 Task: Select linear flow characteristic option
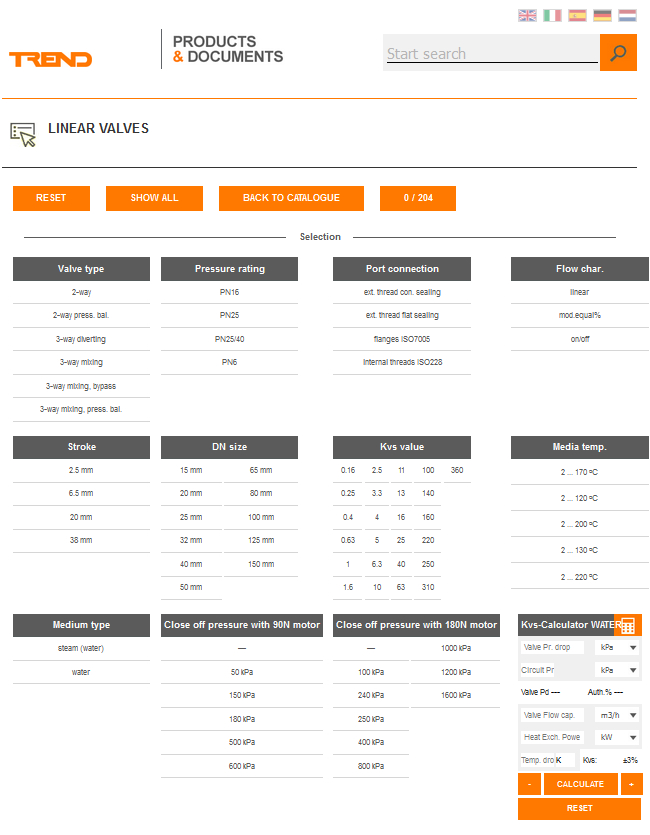(x=579, y=293)
